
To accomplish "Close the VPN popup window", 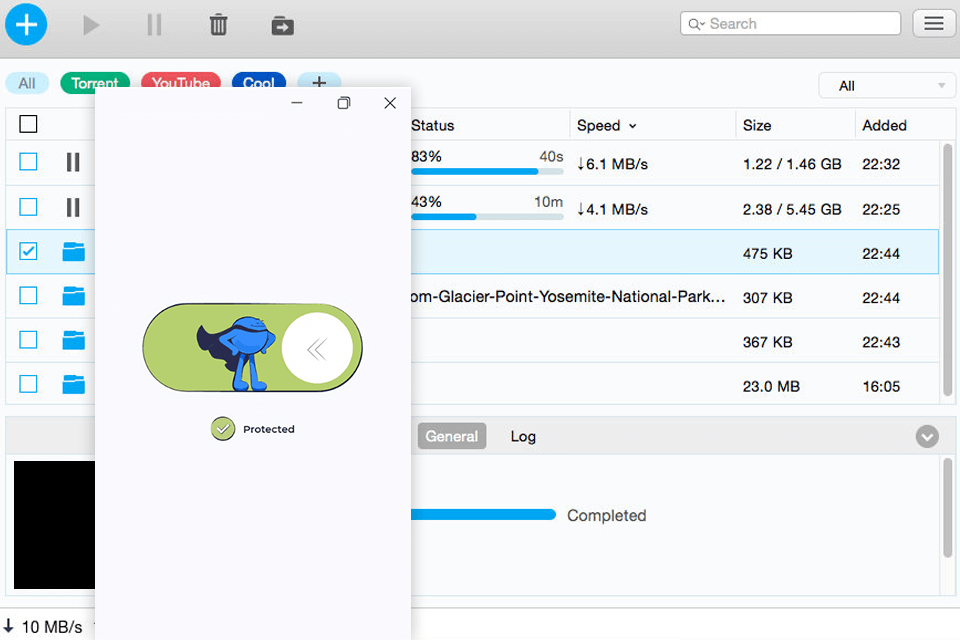I will [390, 103].
